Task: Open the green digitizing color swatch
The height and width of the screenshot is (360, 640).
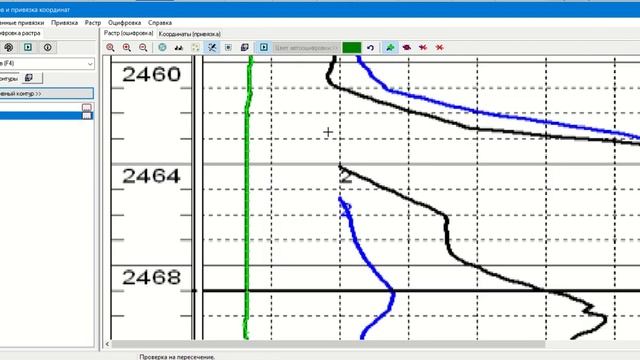Action: [x=351, y=48]
